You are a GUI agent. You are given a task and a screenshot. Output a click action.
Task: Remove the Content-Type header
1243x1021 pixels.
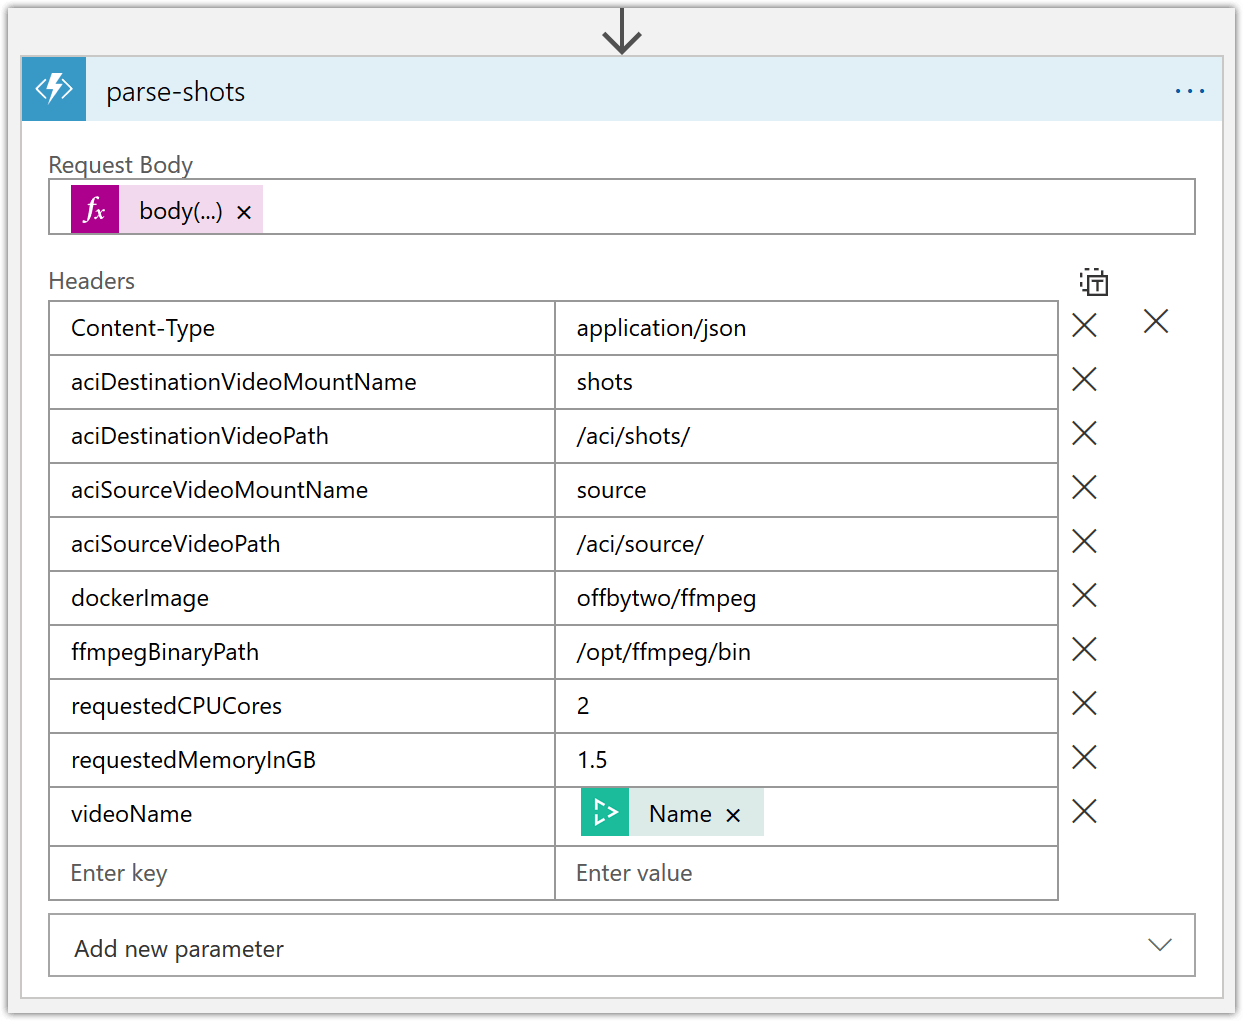[x=1084, y=325]
